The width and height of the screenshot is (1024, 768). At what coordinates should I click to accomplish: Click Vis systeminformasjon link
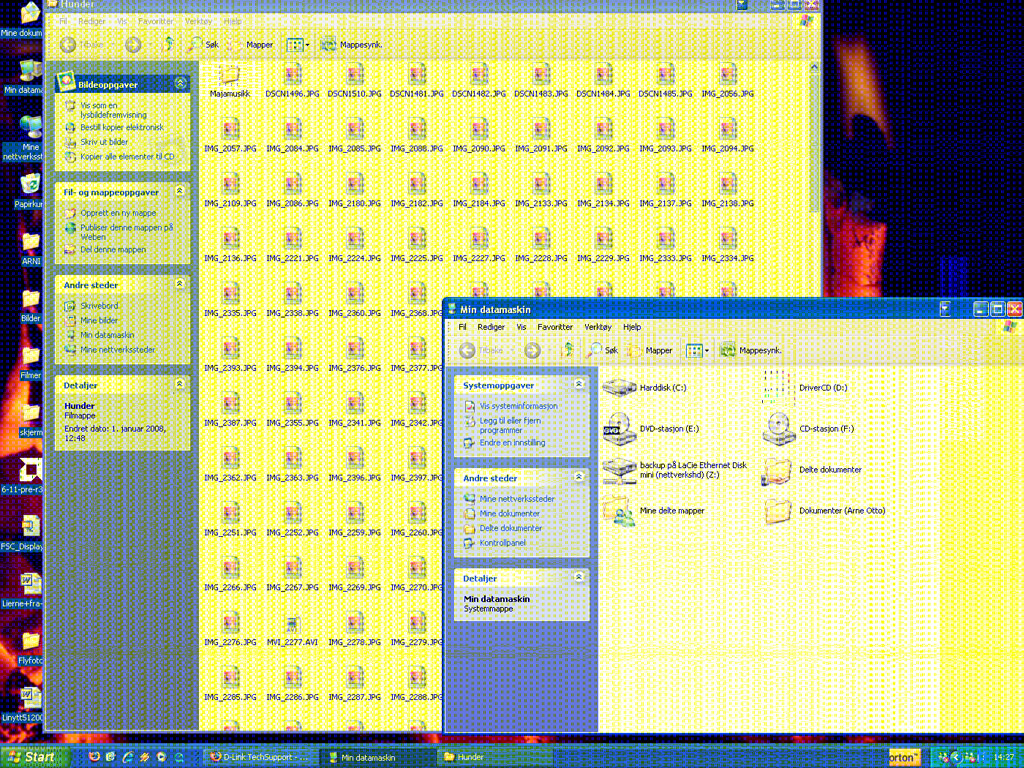519,406
